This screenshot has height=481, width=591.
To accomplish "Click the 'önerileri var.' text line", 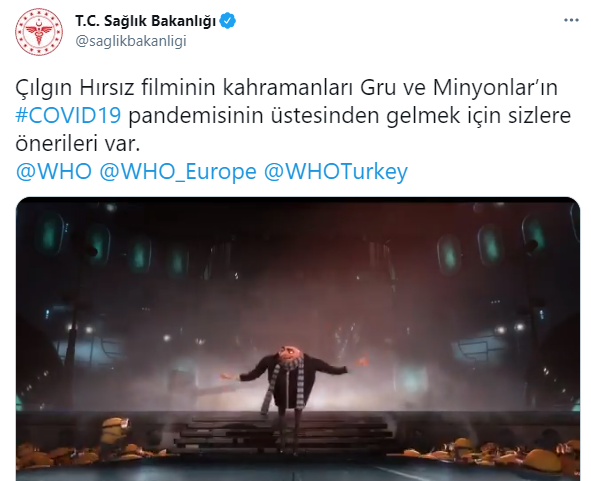I will (x=78, y=144).
